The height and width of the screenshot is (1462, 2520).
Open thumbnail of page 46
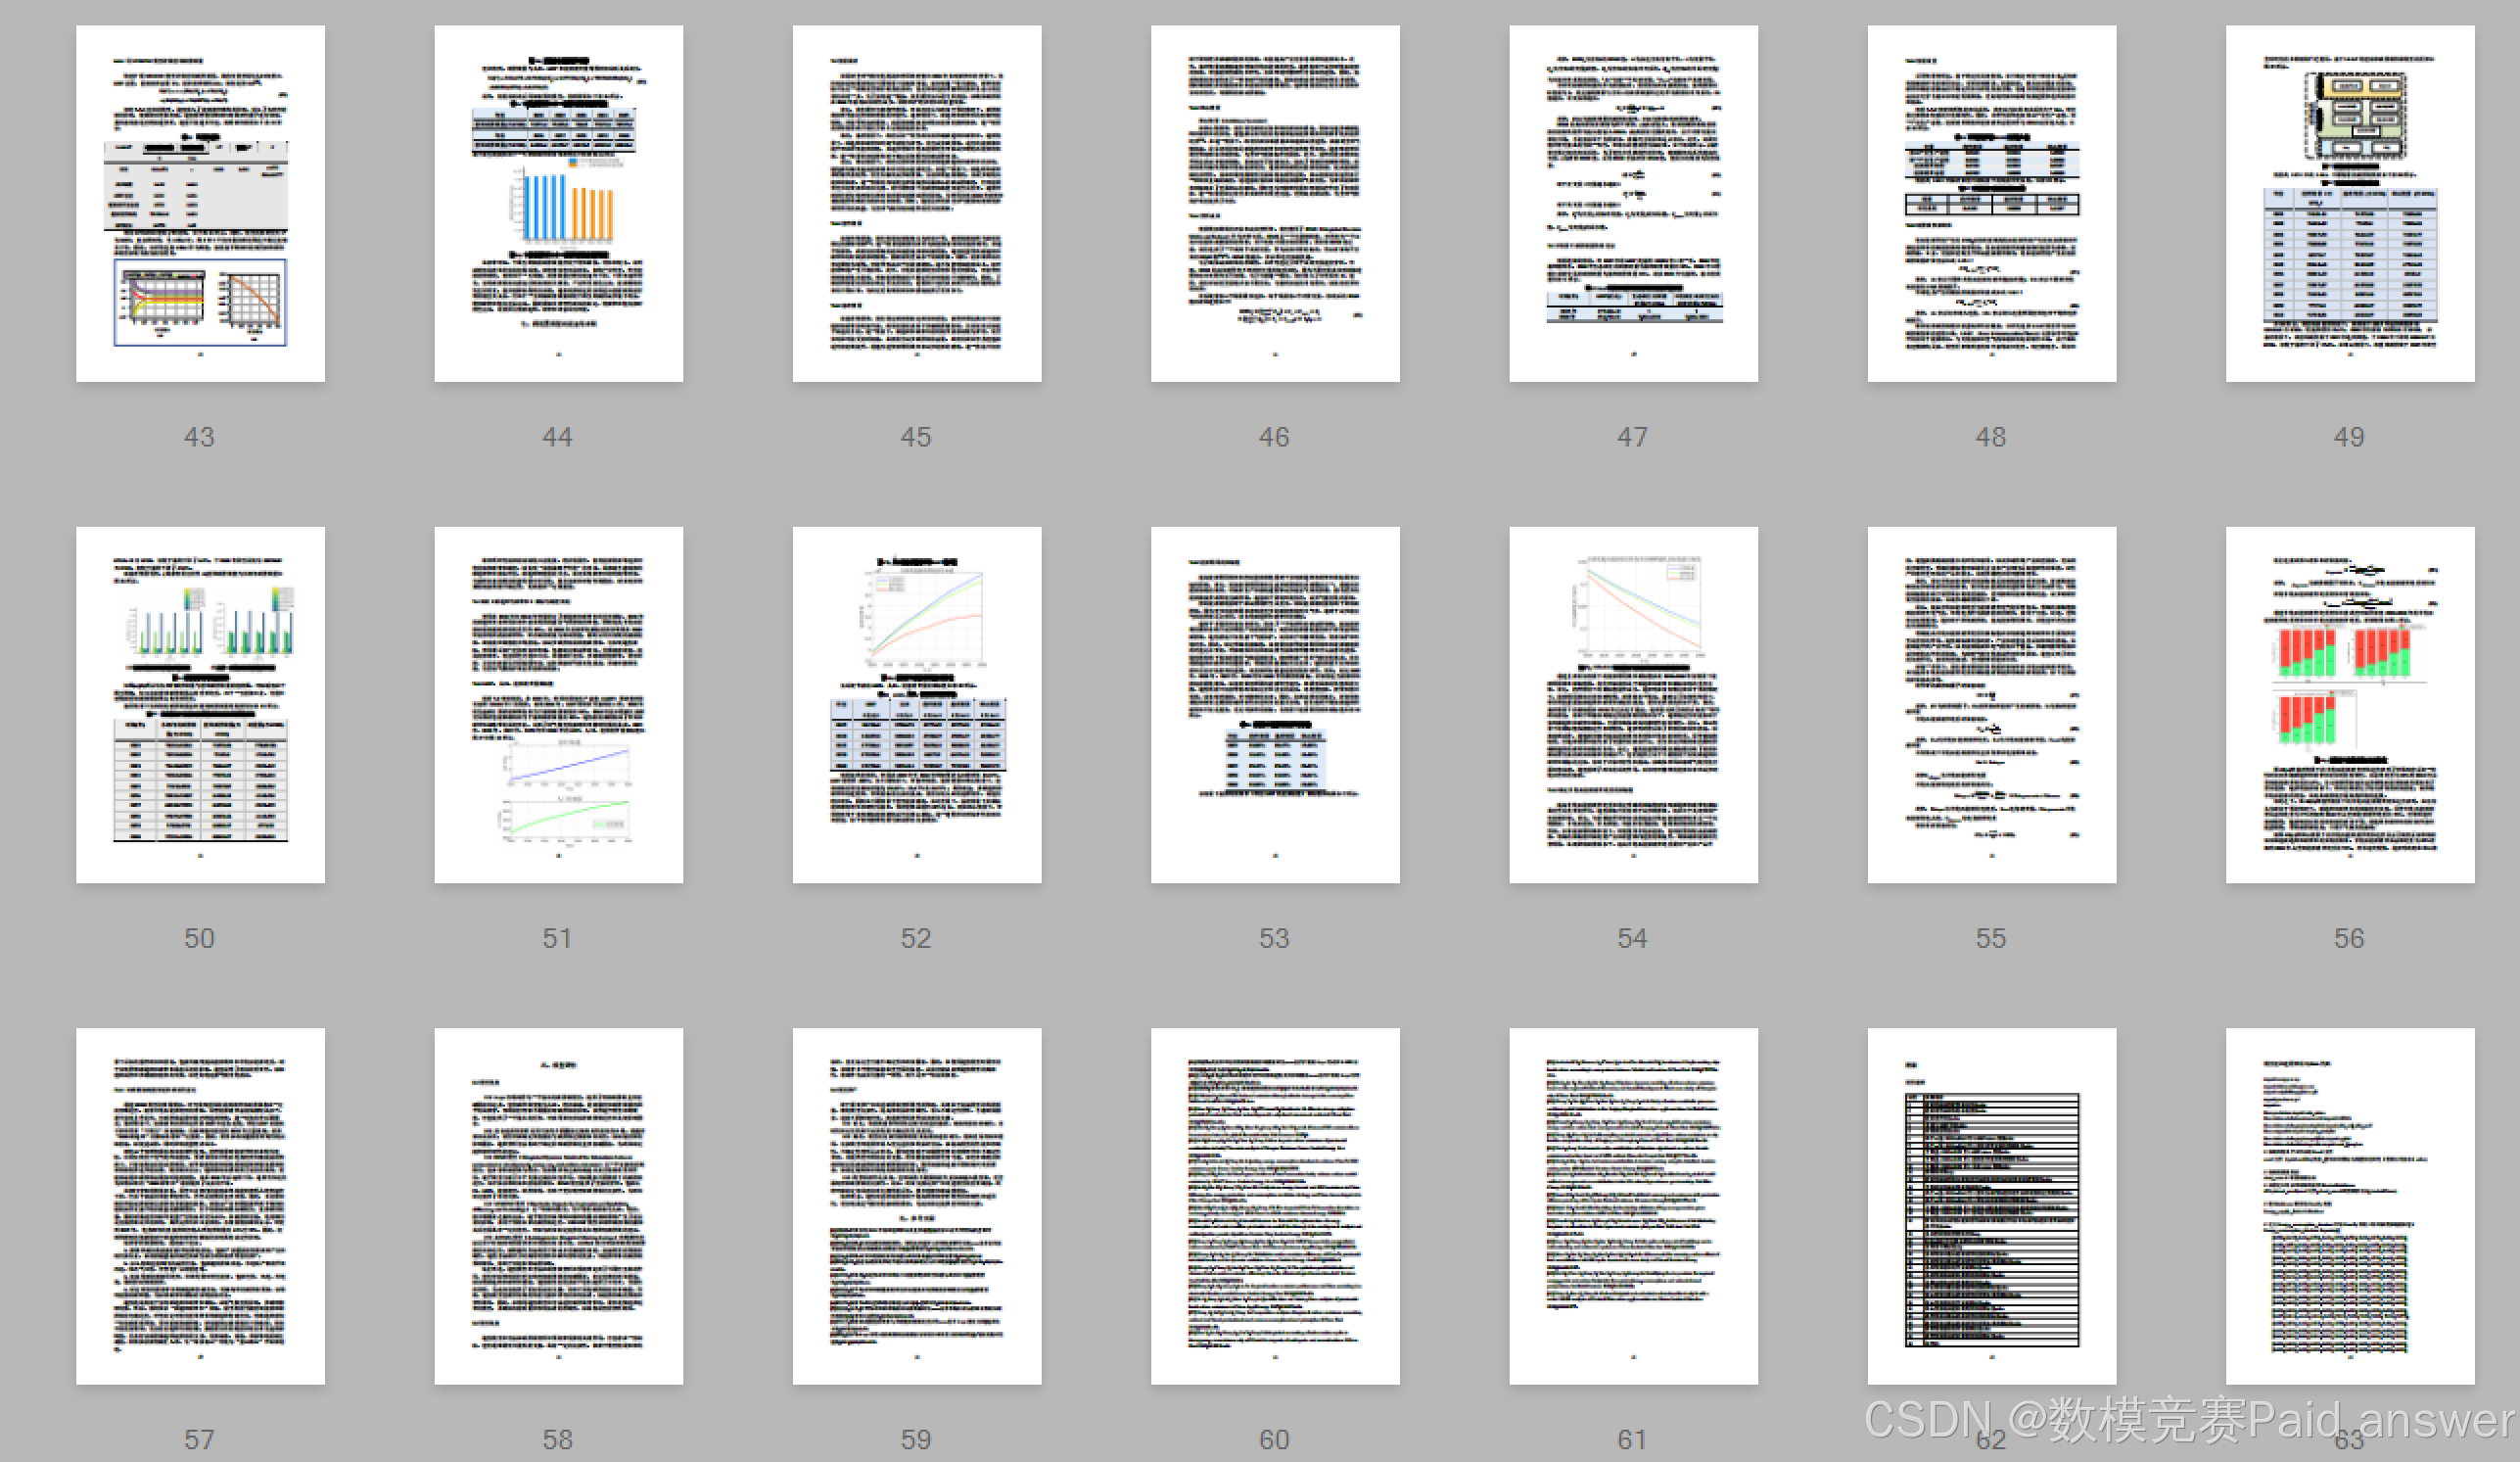(1275, 203)
